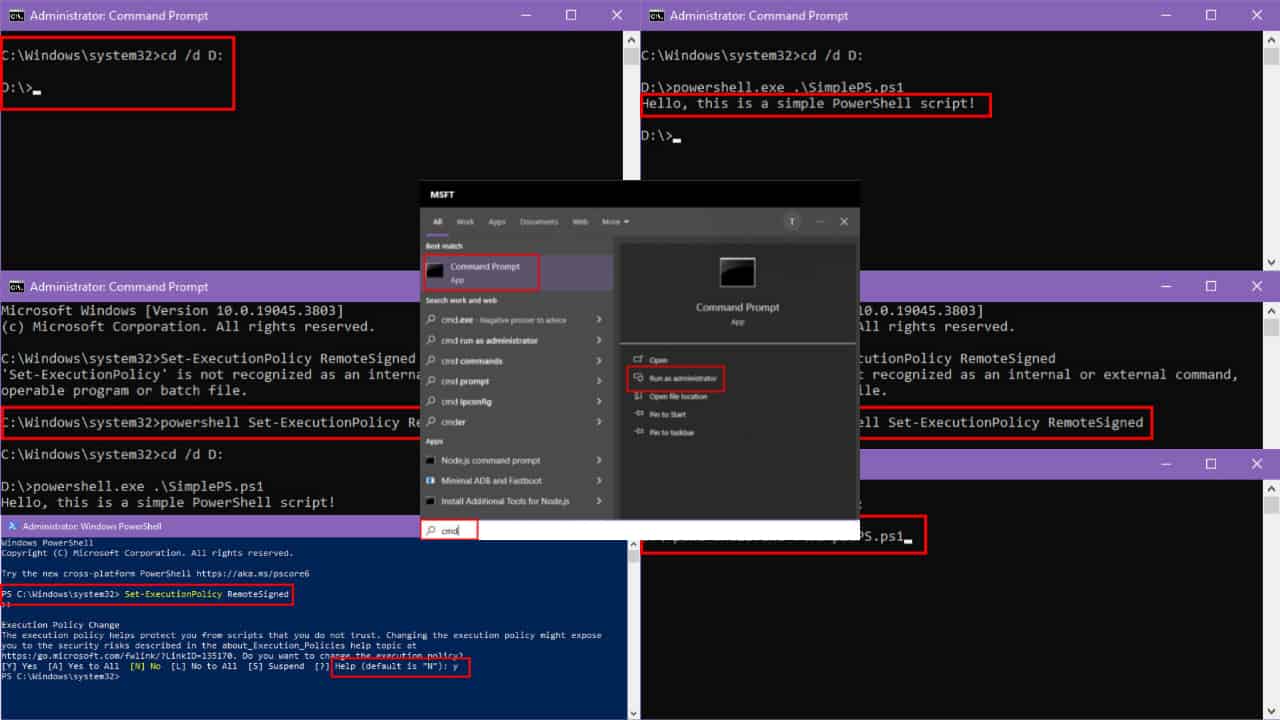Click the Command Prompt best match icon

[434, 271]
